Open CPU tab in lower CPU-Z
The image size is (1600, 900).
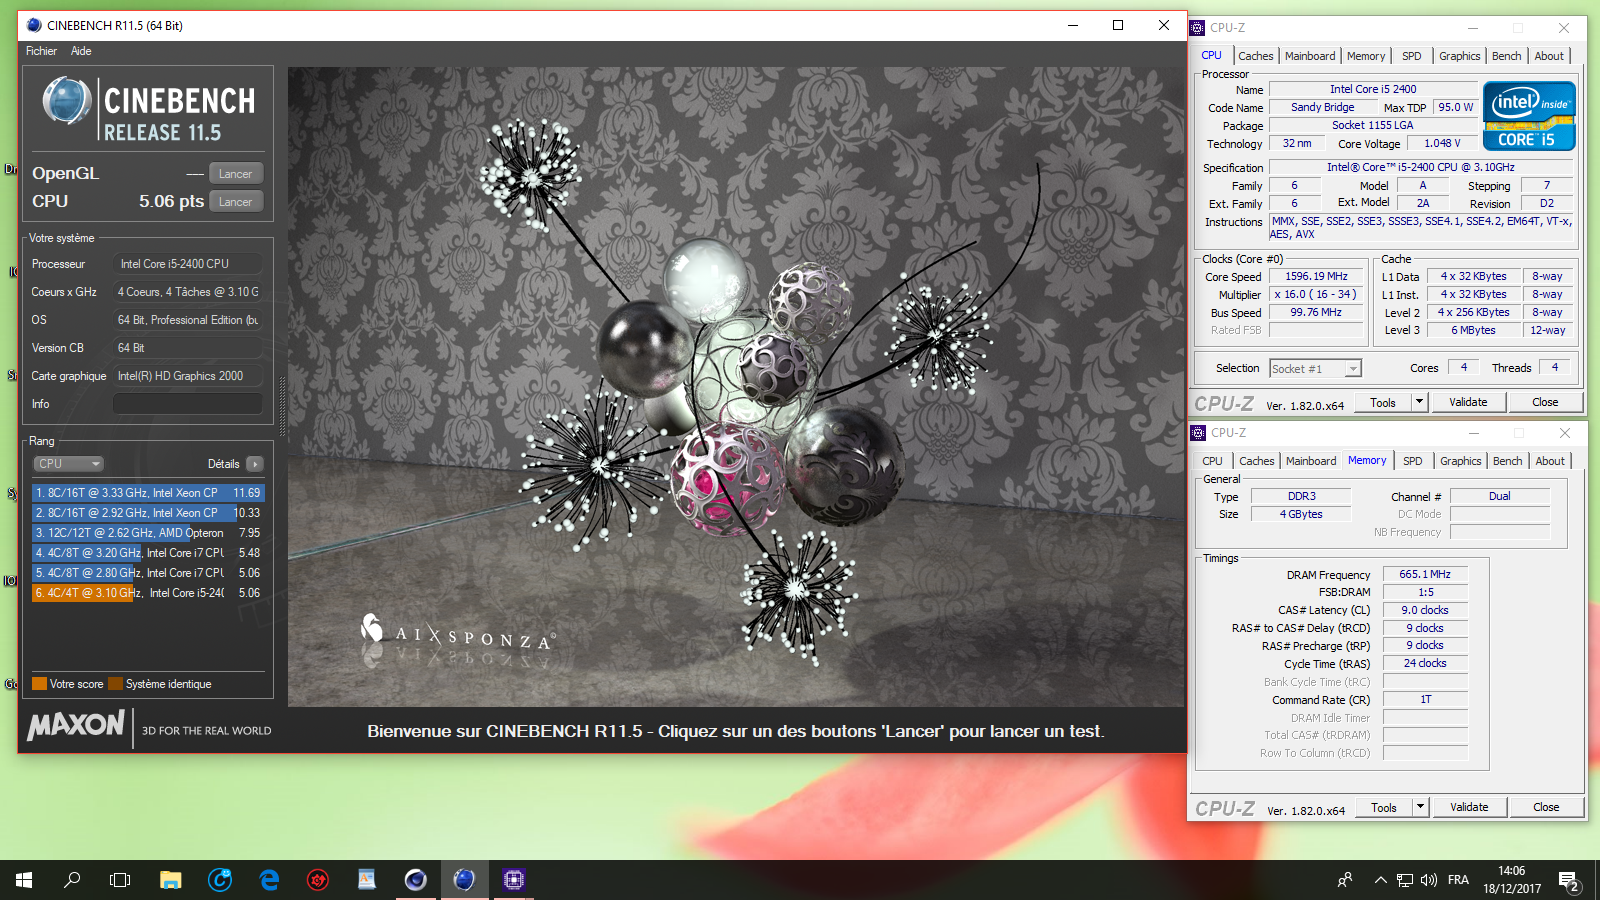[1212, 461]
